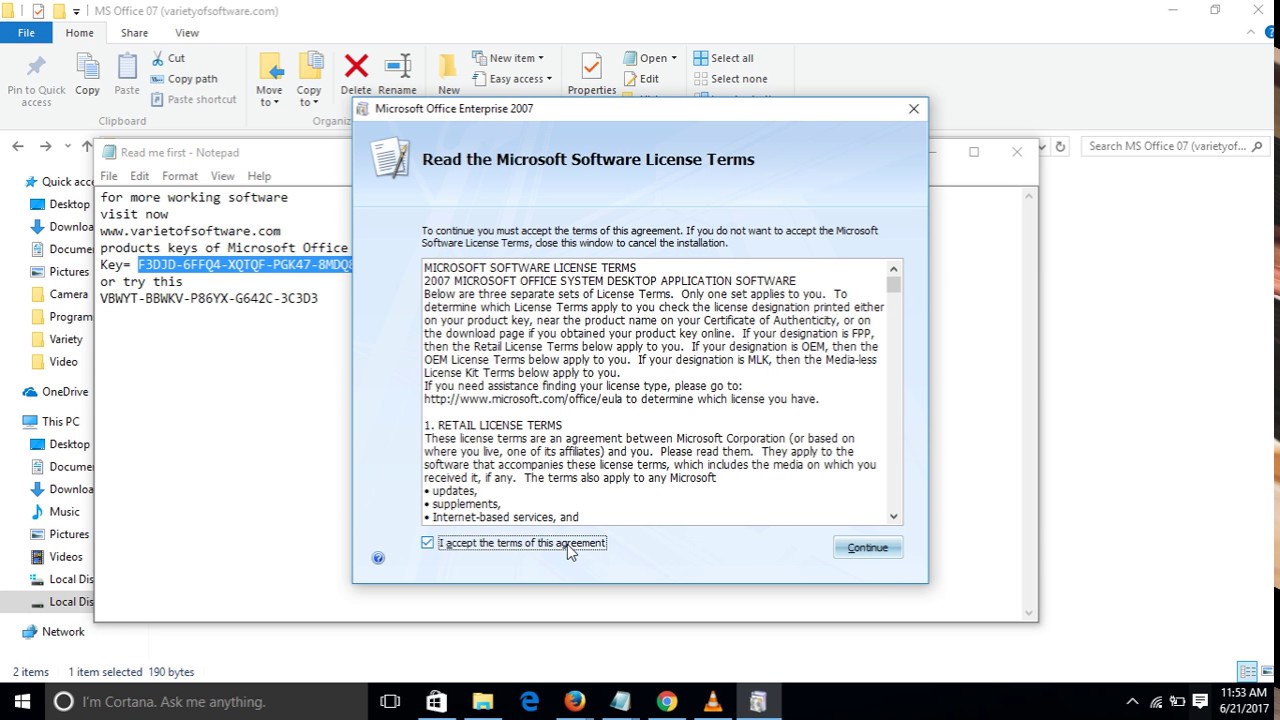The width and height of the screenshot is (1280, 720).
Task: Switch to details view button
Action: [x=1247, y=671]
